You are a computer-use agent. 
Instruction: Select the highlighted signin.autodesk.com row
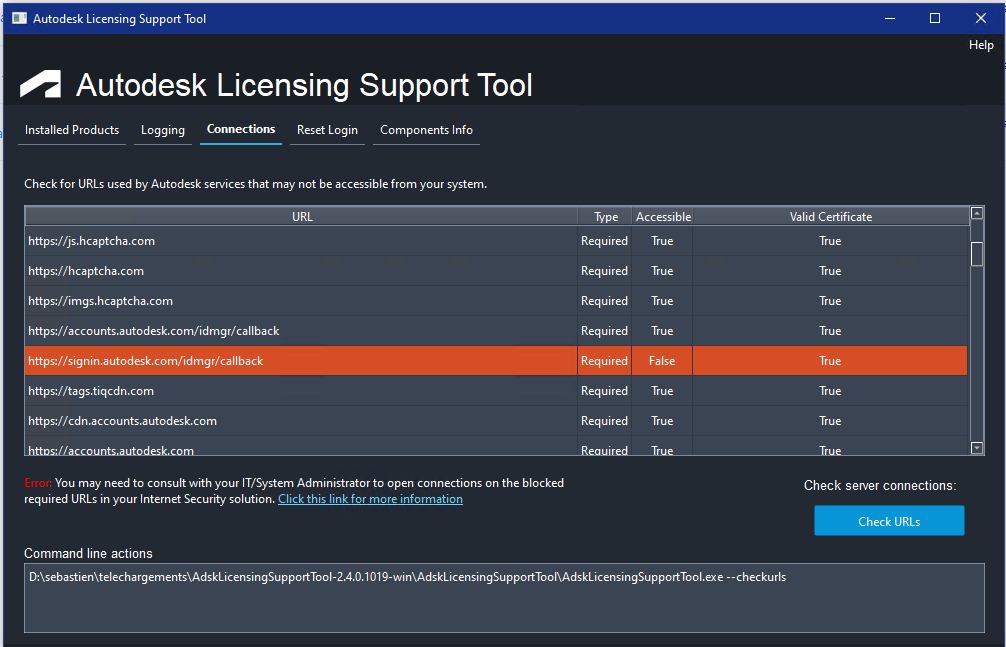[300, 361]
